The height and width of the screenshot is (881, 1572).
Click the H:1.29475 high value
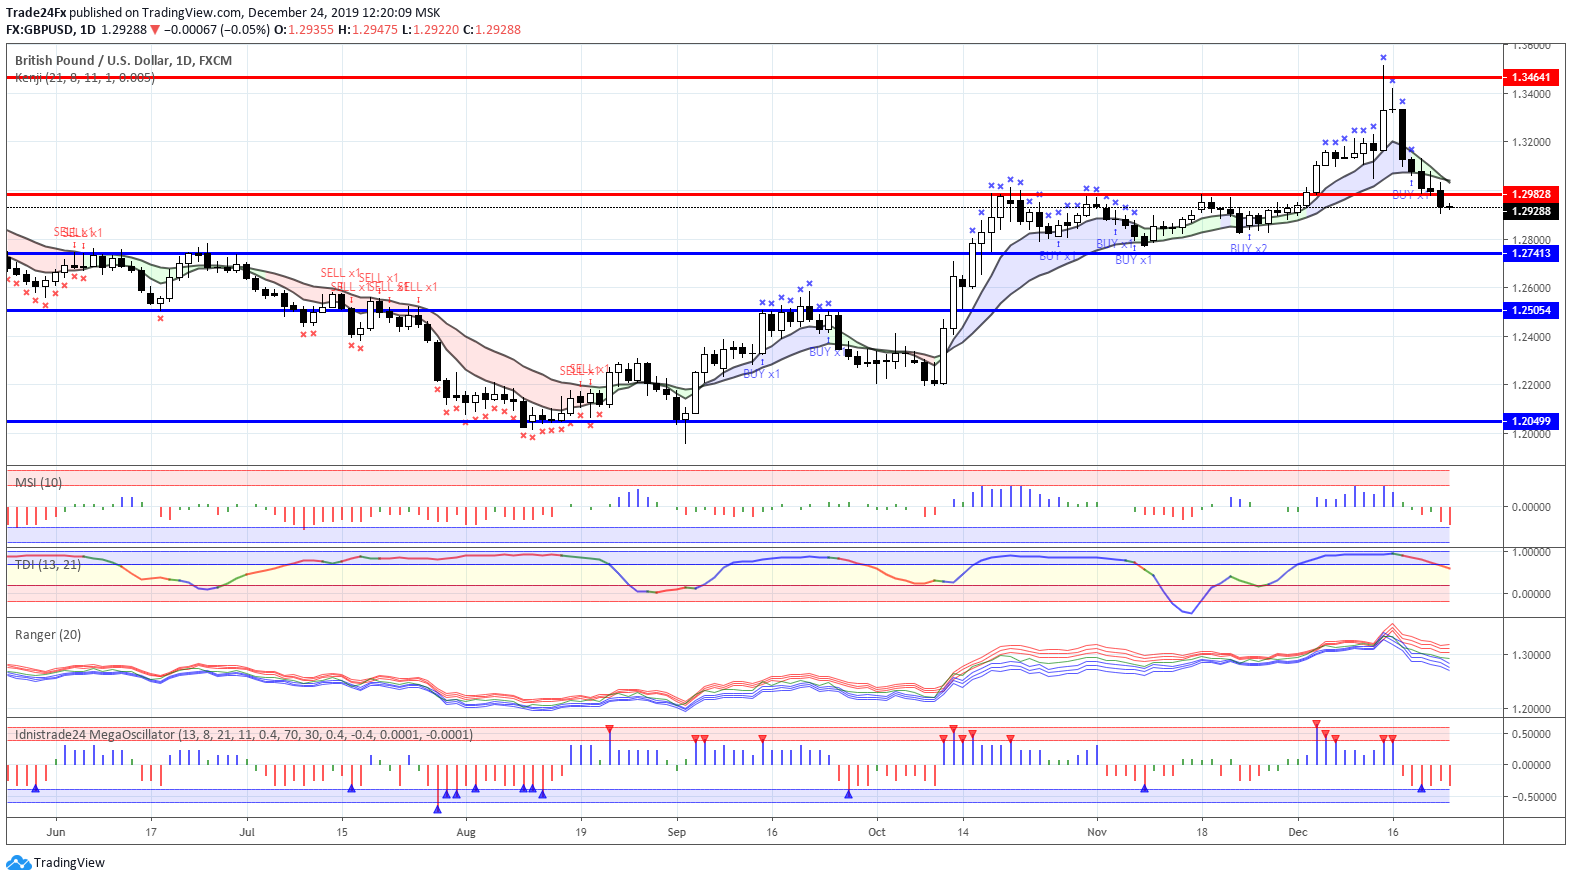coord(368,29)
